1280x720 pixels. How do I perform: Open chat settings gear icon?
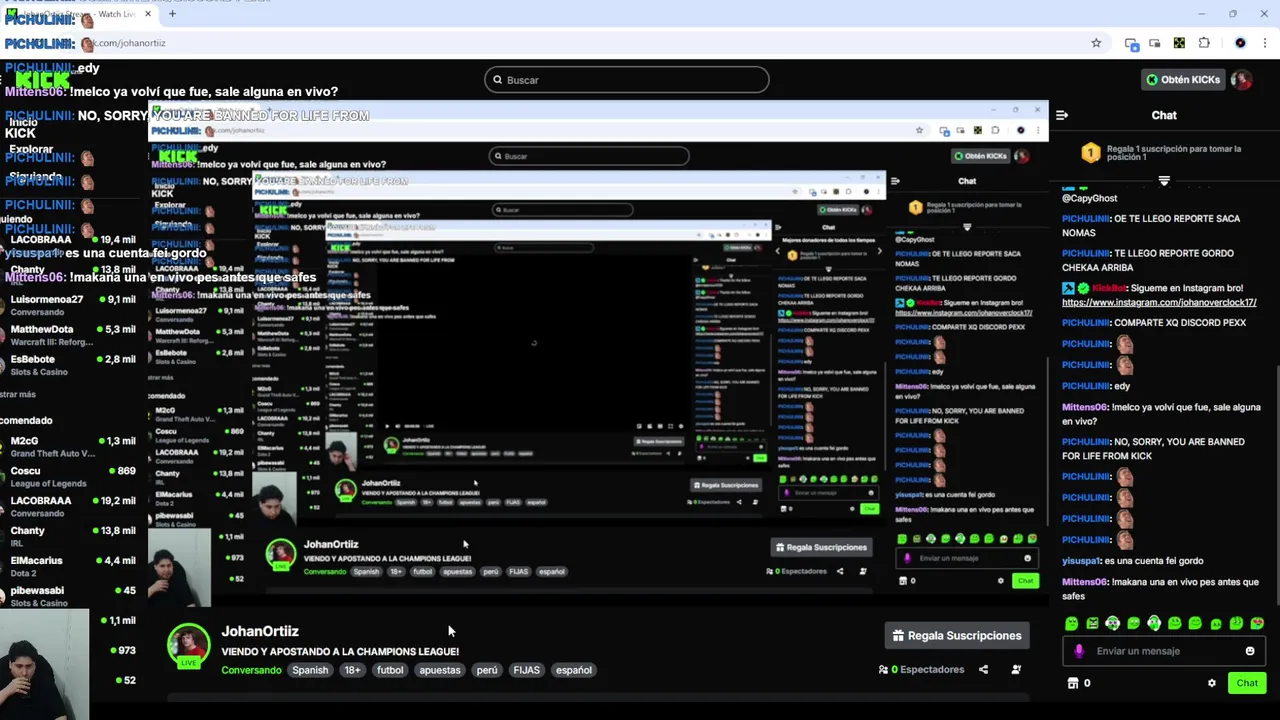tap(1212, 683)
